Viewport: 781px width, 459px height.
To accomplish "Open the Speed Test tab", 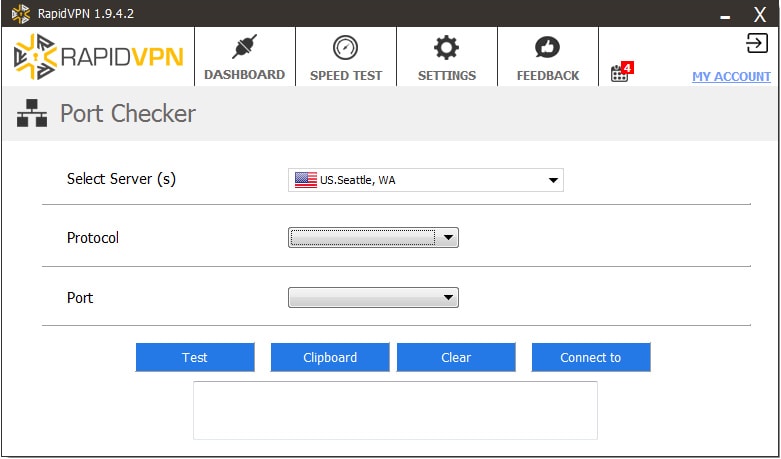I will coord(346,57).
